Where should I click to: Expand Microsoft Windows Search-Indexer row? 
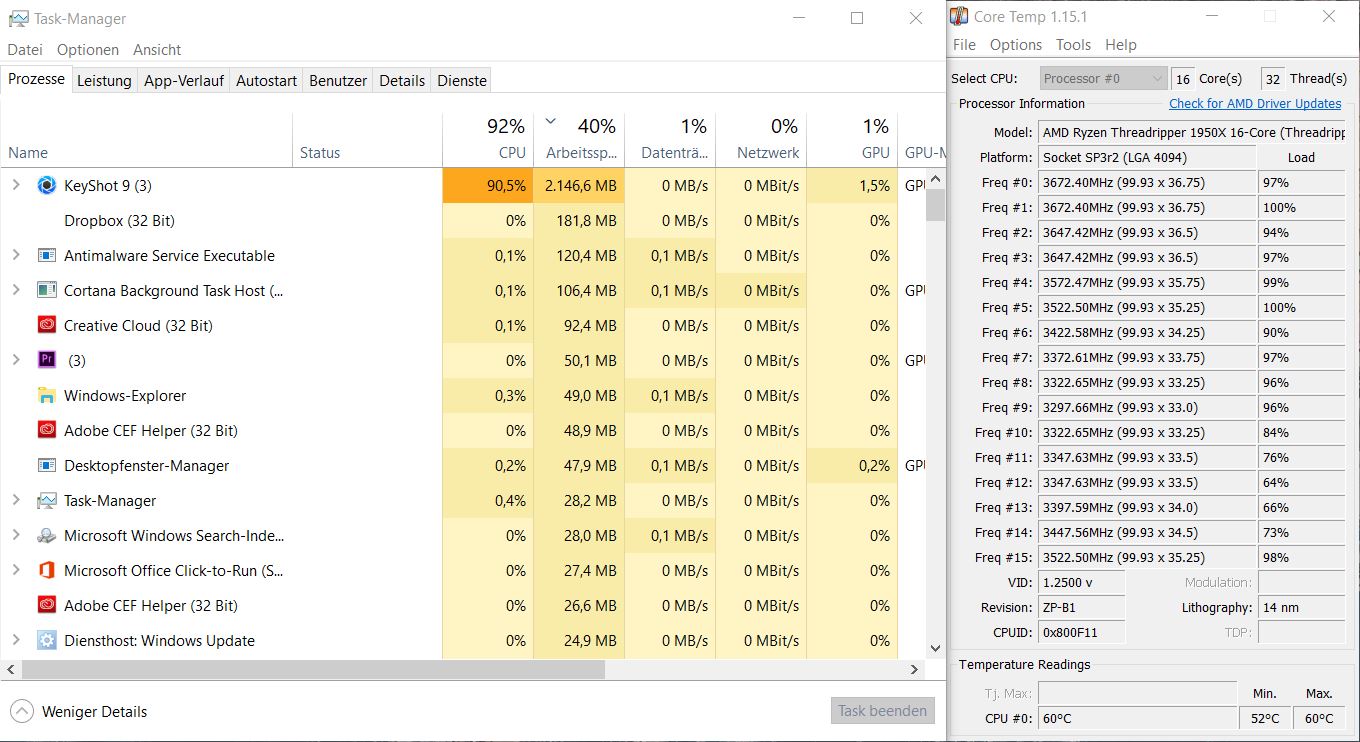click(16, 536)
